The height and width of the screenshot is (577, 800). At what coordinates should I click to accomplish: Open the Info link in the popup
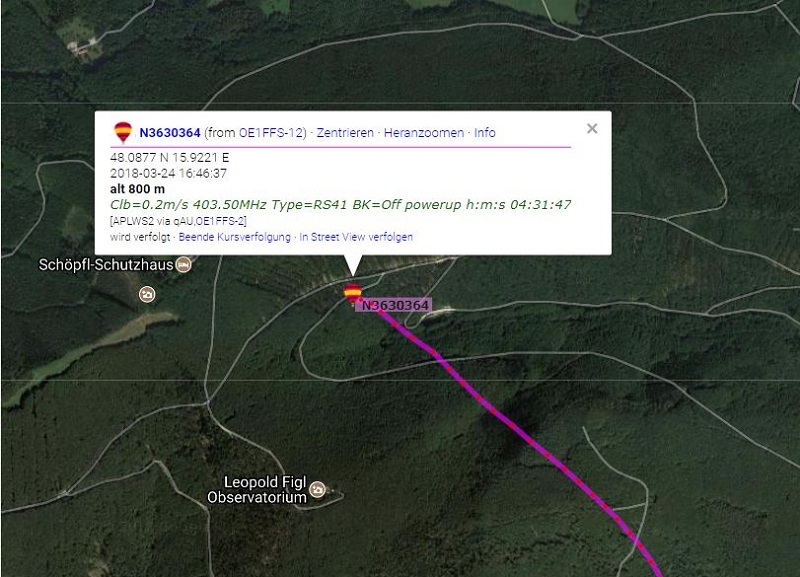[x=485, y=133]
